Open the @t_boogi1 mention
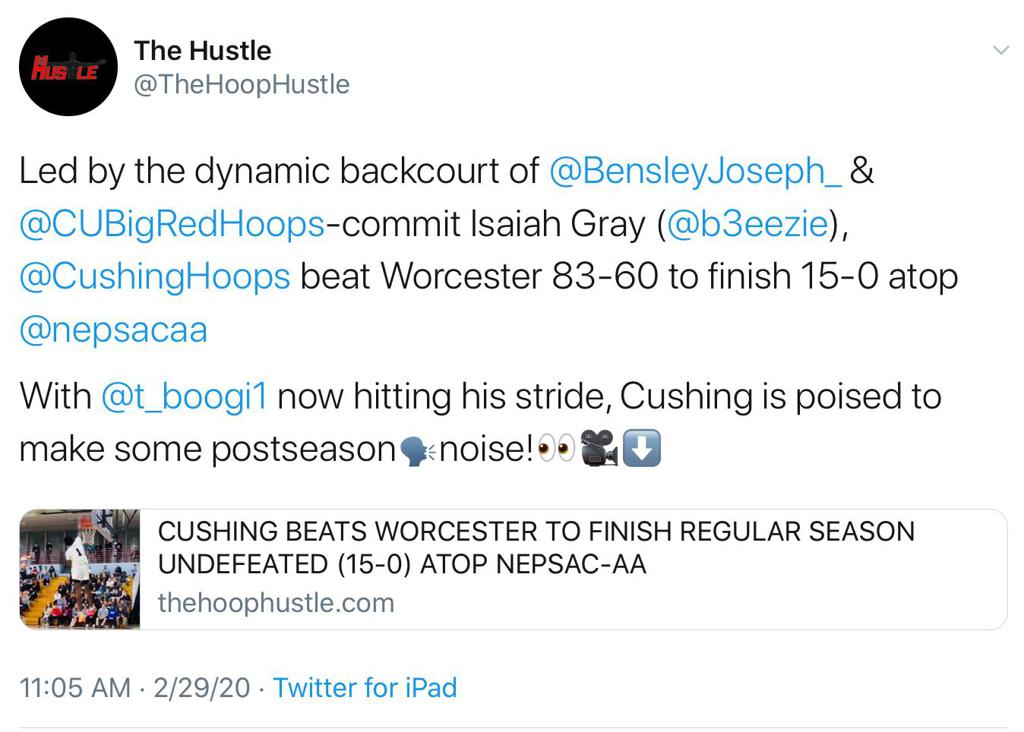Screen dimensions: 1024x732 [x=184, y=397]
